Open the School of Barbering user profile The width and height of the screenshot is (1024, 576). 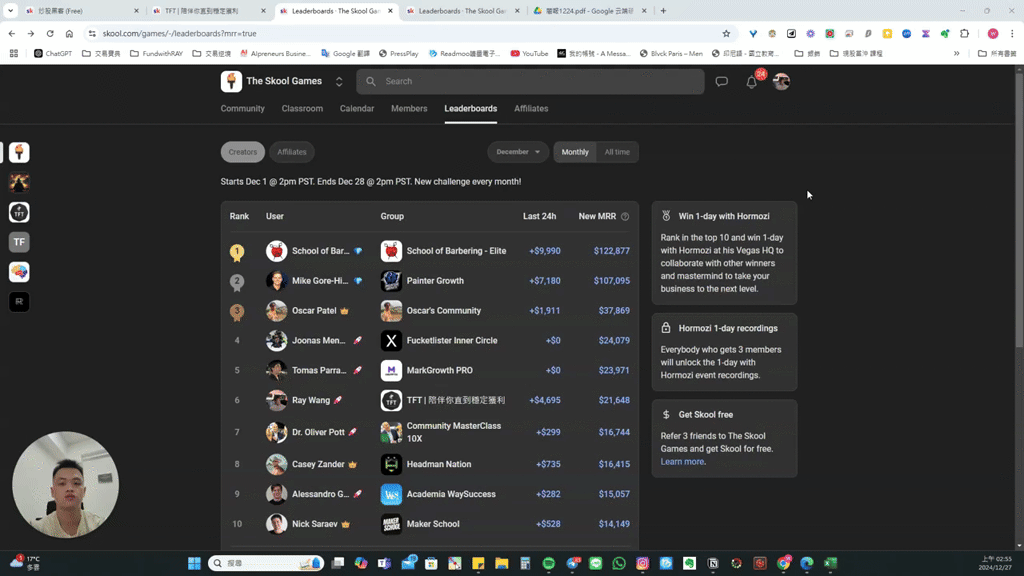(x=320, y=251)
